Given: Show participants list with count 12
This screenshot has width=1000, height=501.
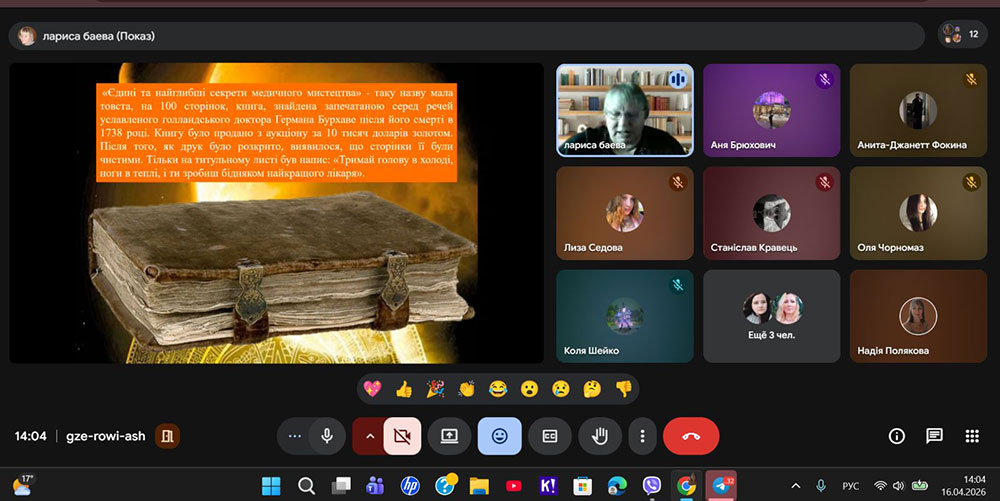Looking at the screenshot, I should (x=962, y=35).
